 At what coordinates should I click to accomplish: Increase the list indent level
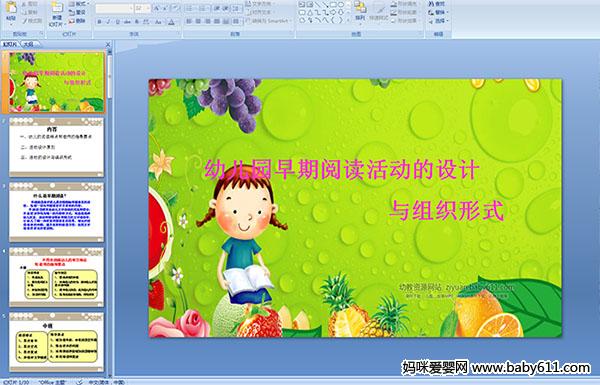(226, 8)
